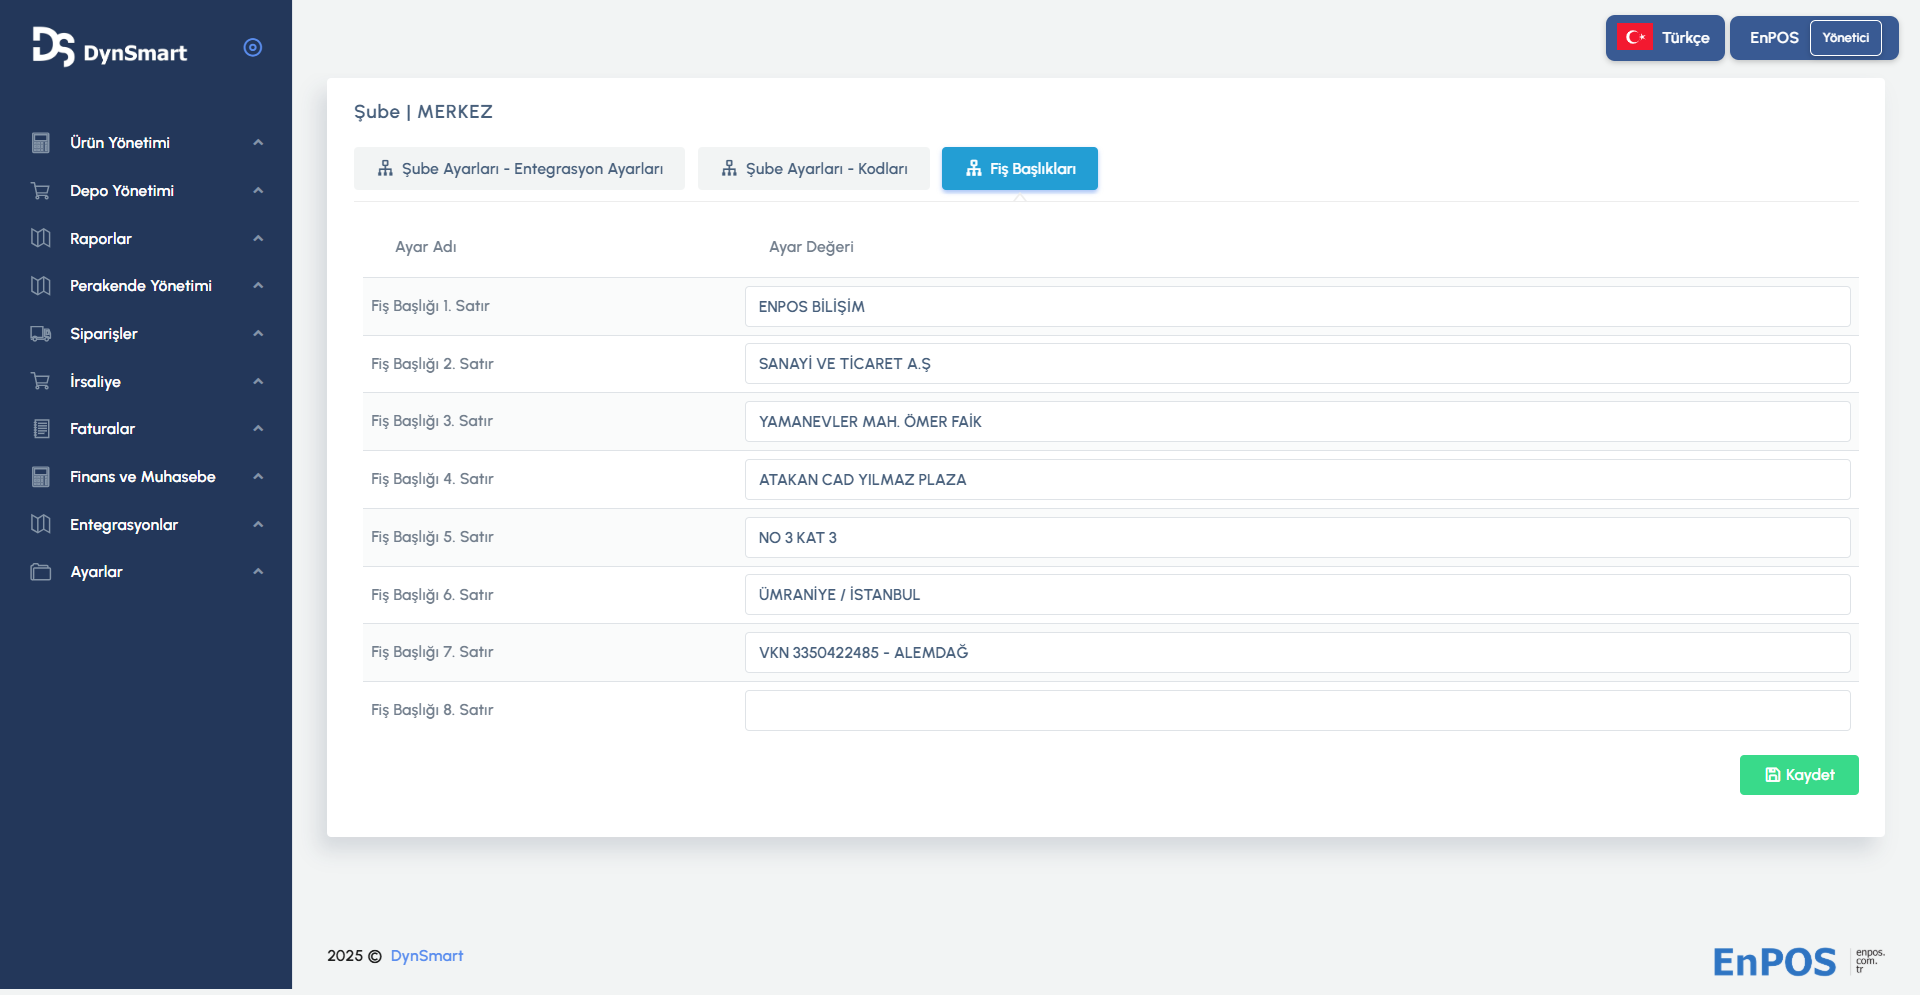Image resolution: width=1920 pixels, height=995 pixels.
Task: Open the DynSmart footer link
Action: coord(426,956)
